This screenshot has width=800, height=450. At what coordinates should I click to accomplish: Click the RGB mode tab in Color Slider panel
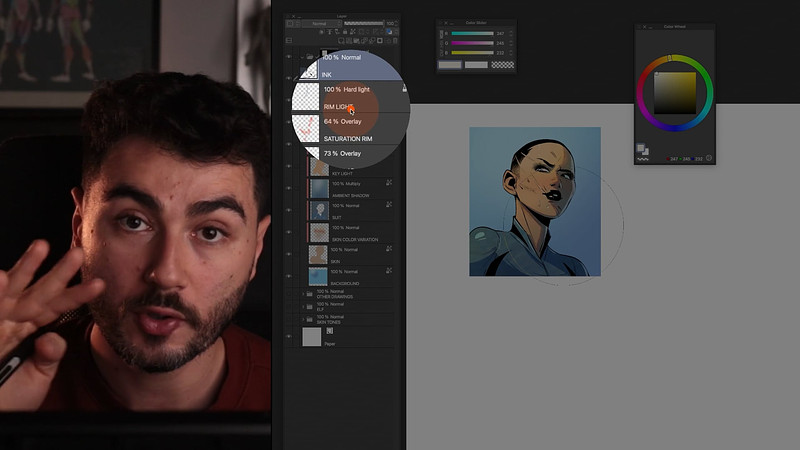(441, 34)
